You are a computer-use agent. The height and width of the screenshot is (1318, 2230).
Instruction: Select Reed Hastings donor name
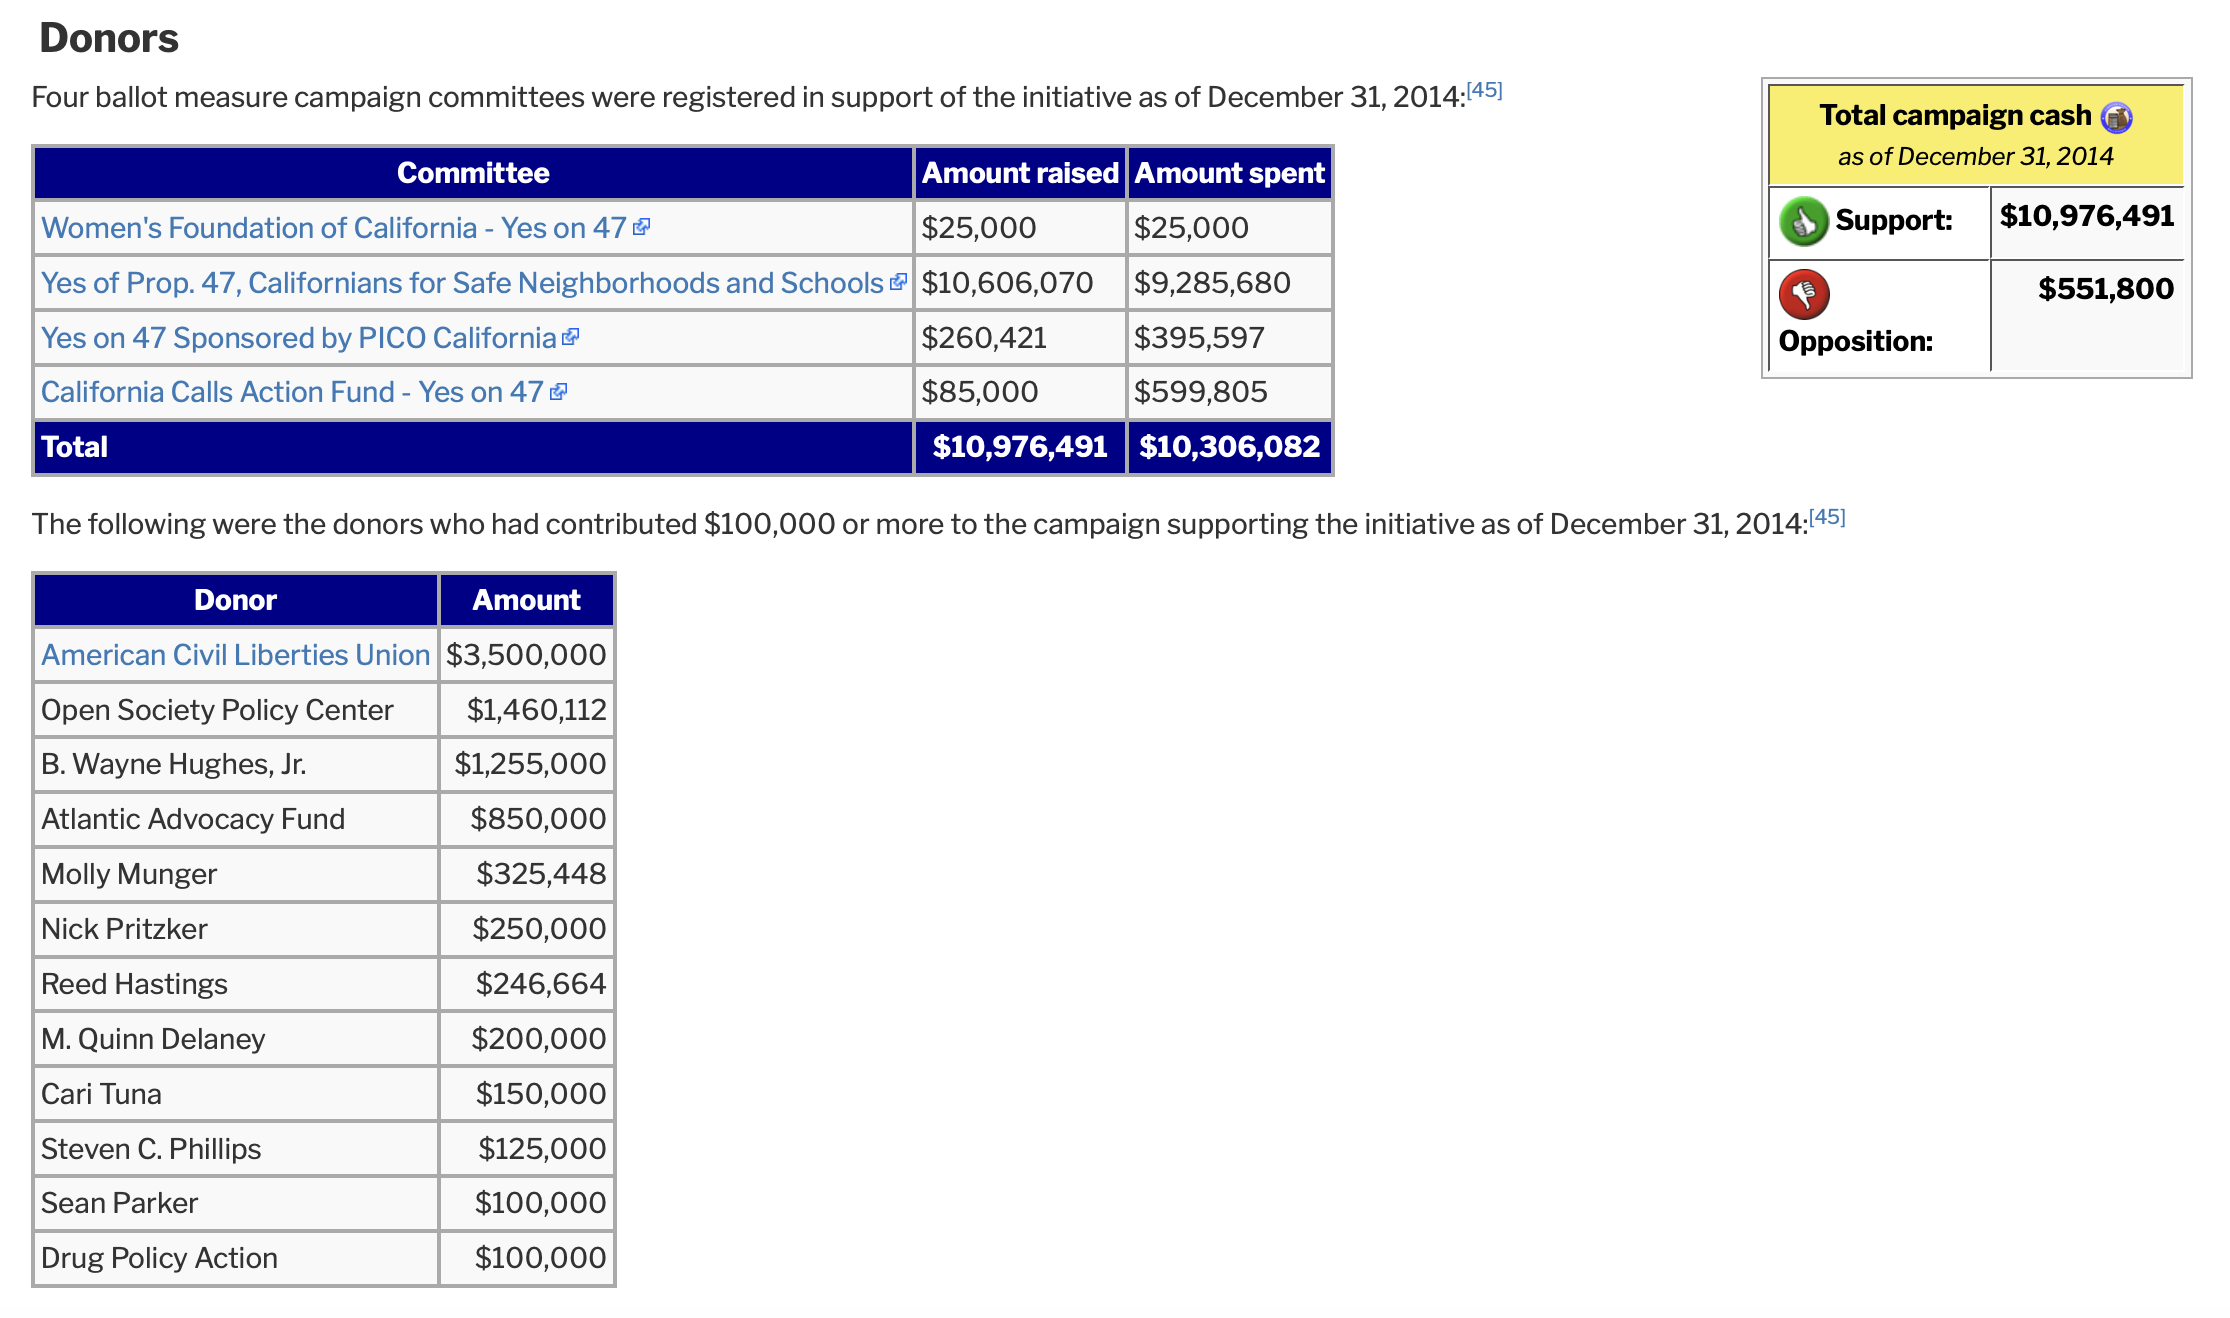coord(134,984)
